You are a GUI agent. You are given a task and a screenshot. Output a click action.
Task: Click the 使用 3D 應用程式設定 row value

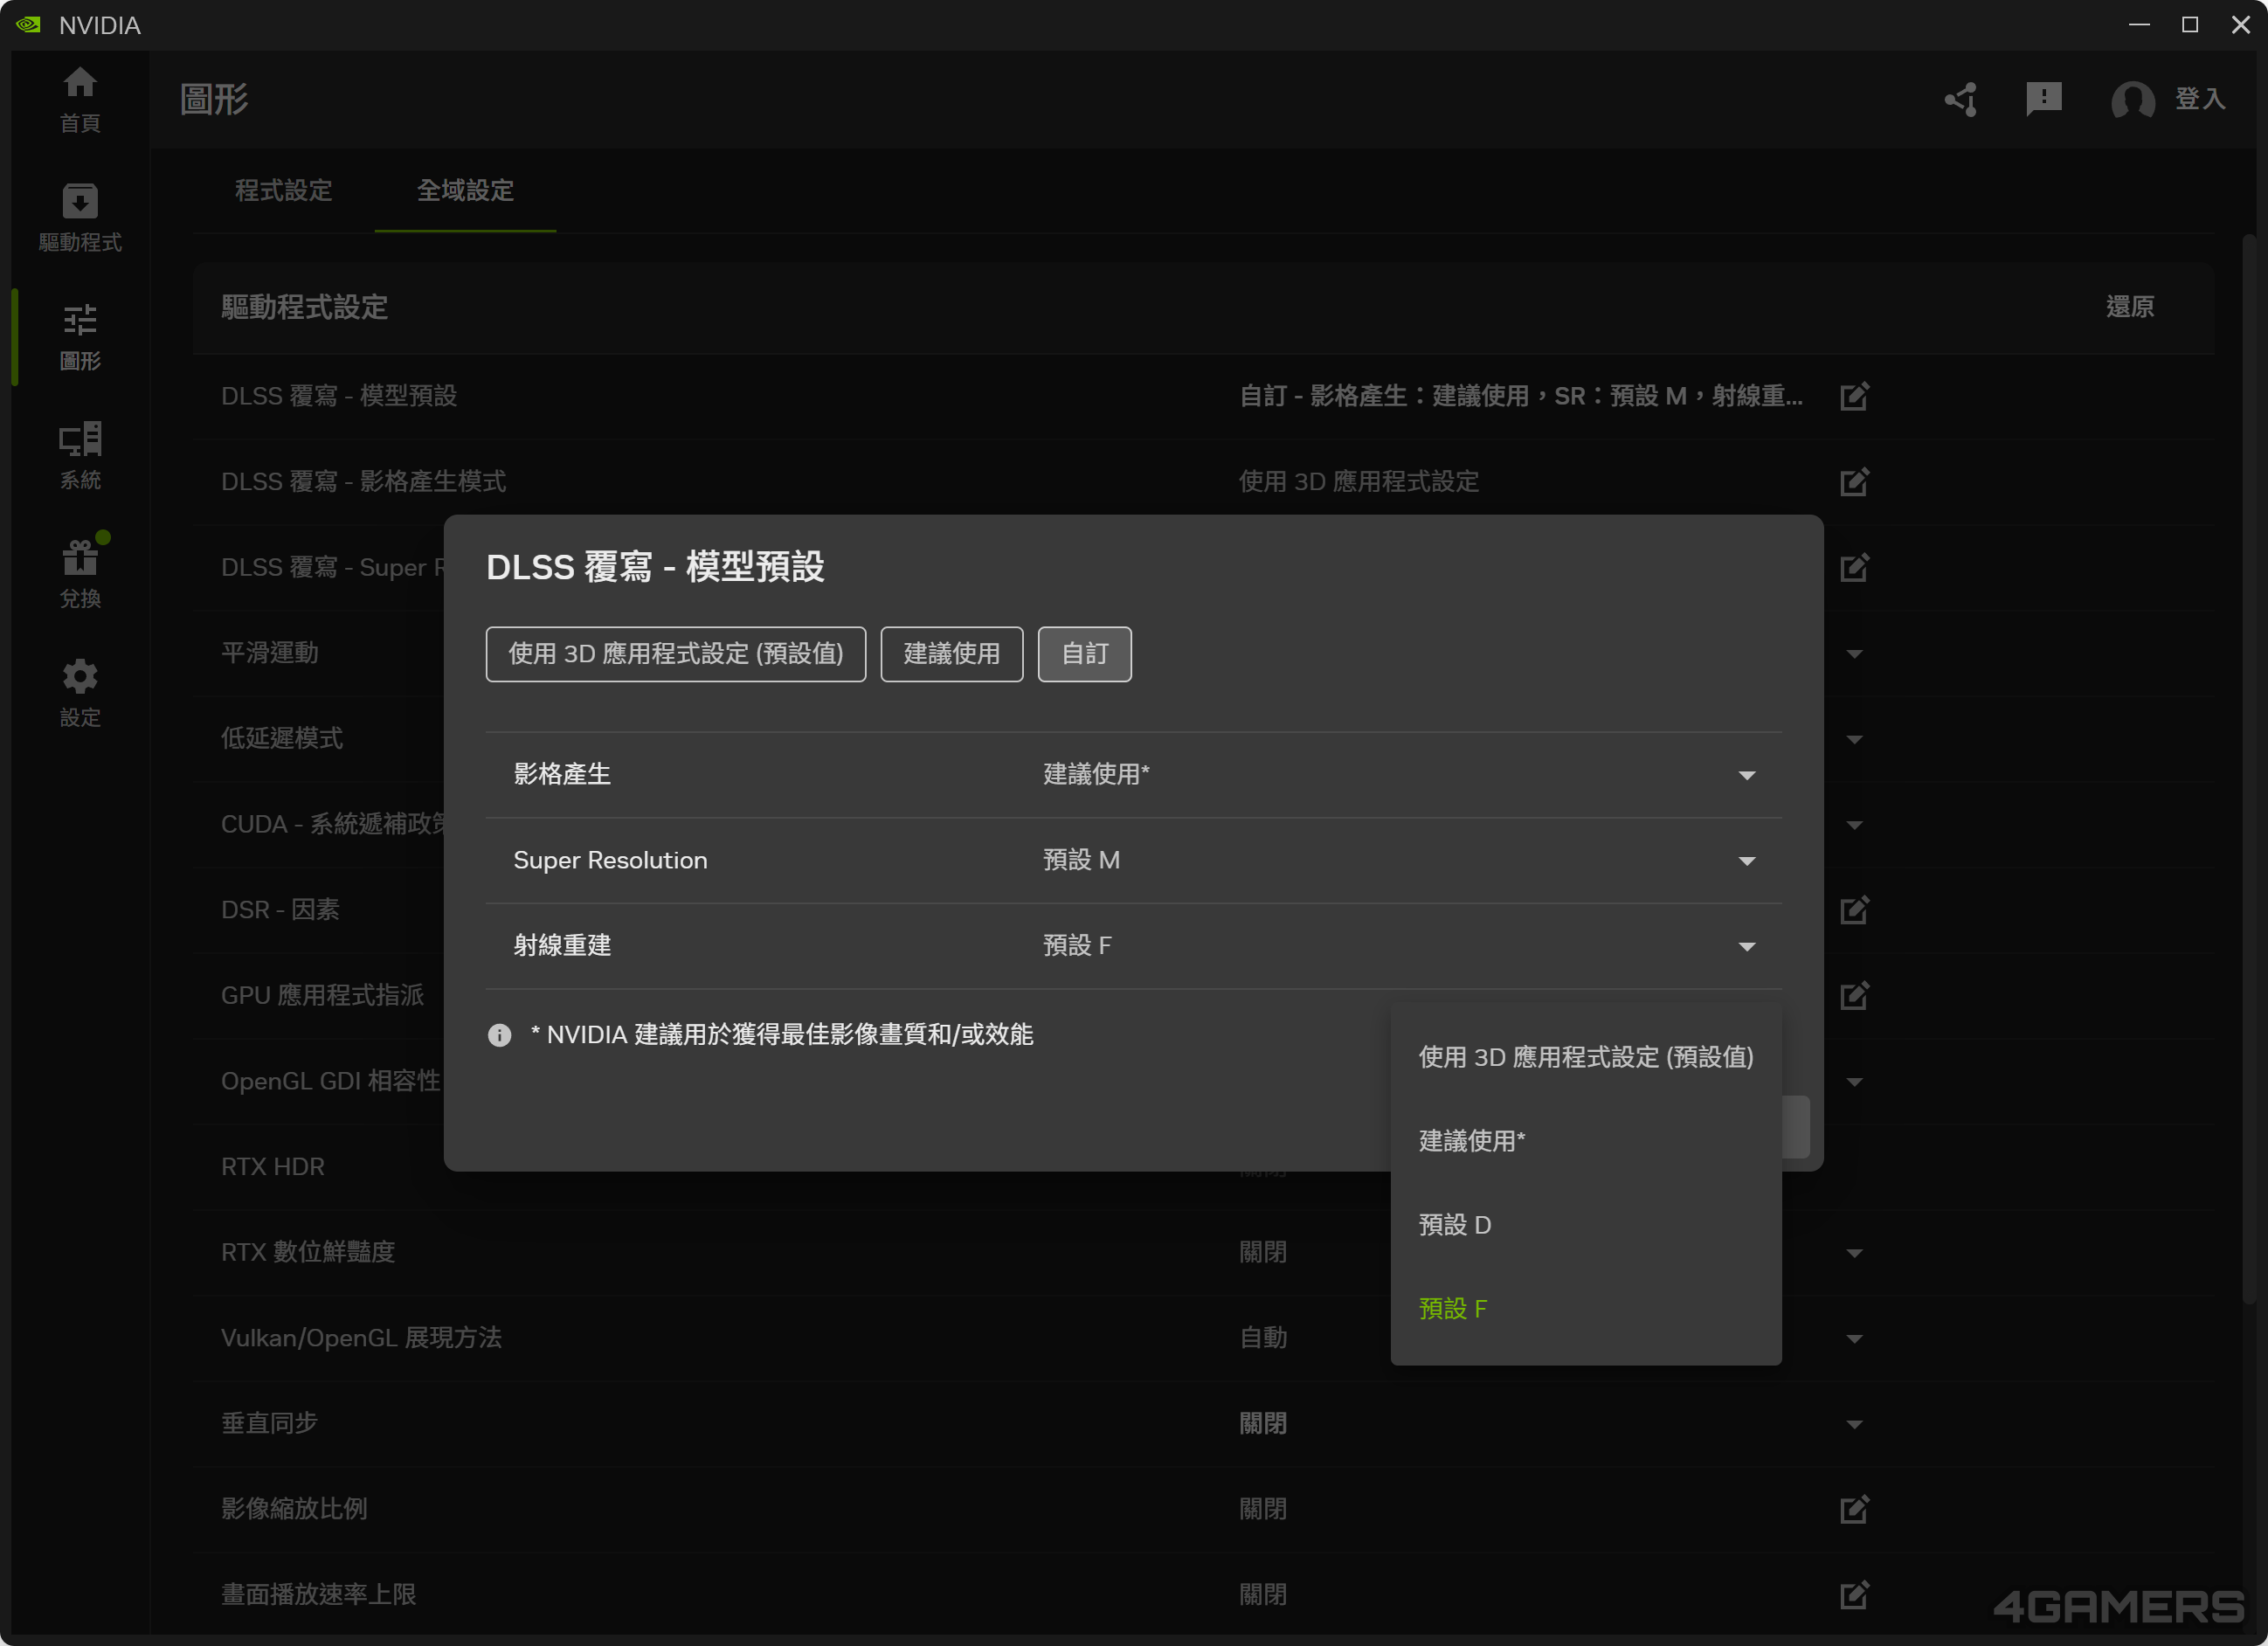click(1358, 482)
